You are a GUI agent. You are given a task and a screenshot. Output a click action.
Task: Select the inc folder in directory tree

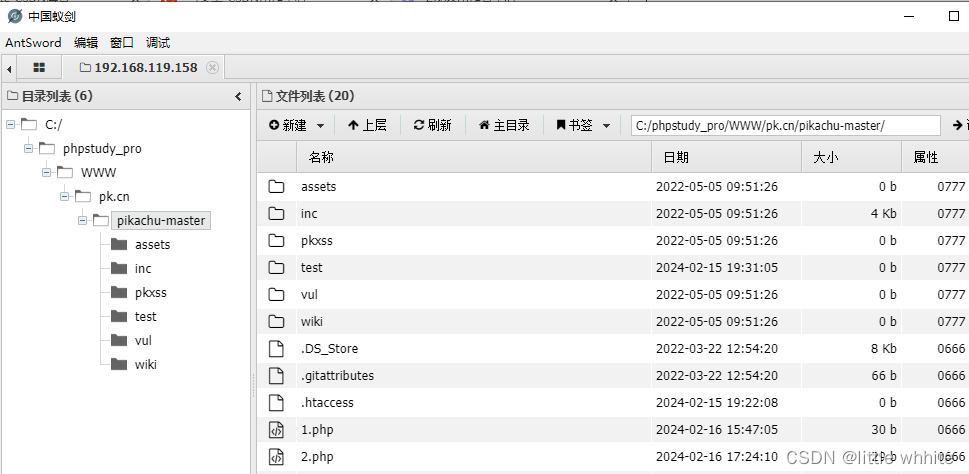click(143, 269)
